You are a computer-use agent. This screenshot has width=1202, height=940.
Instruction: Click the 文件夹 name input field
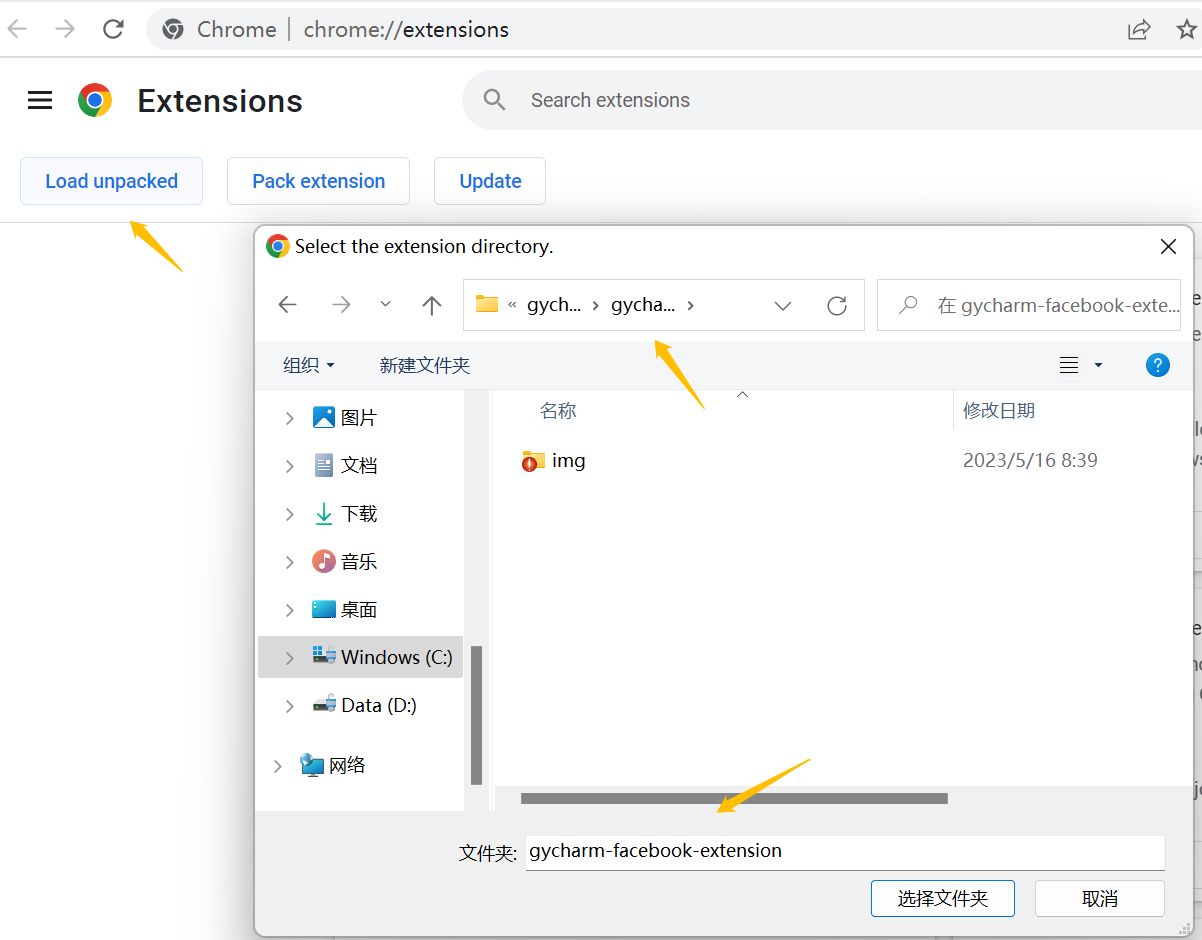click(845, 852)
